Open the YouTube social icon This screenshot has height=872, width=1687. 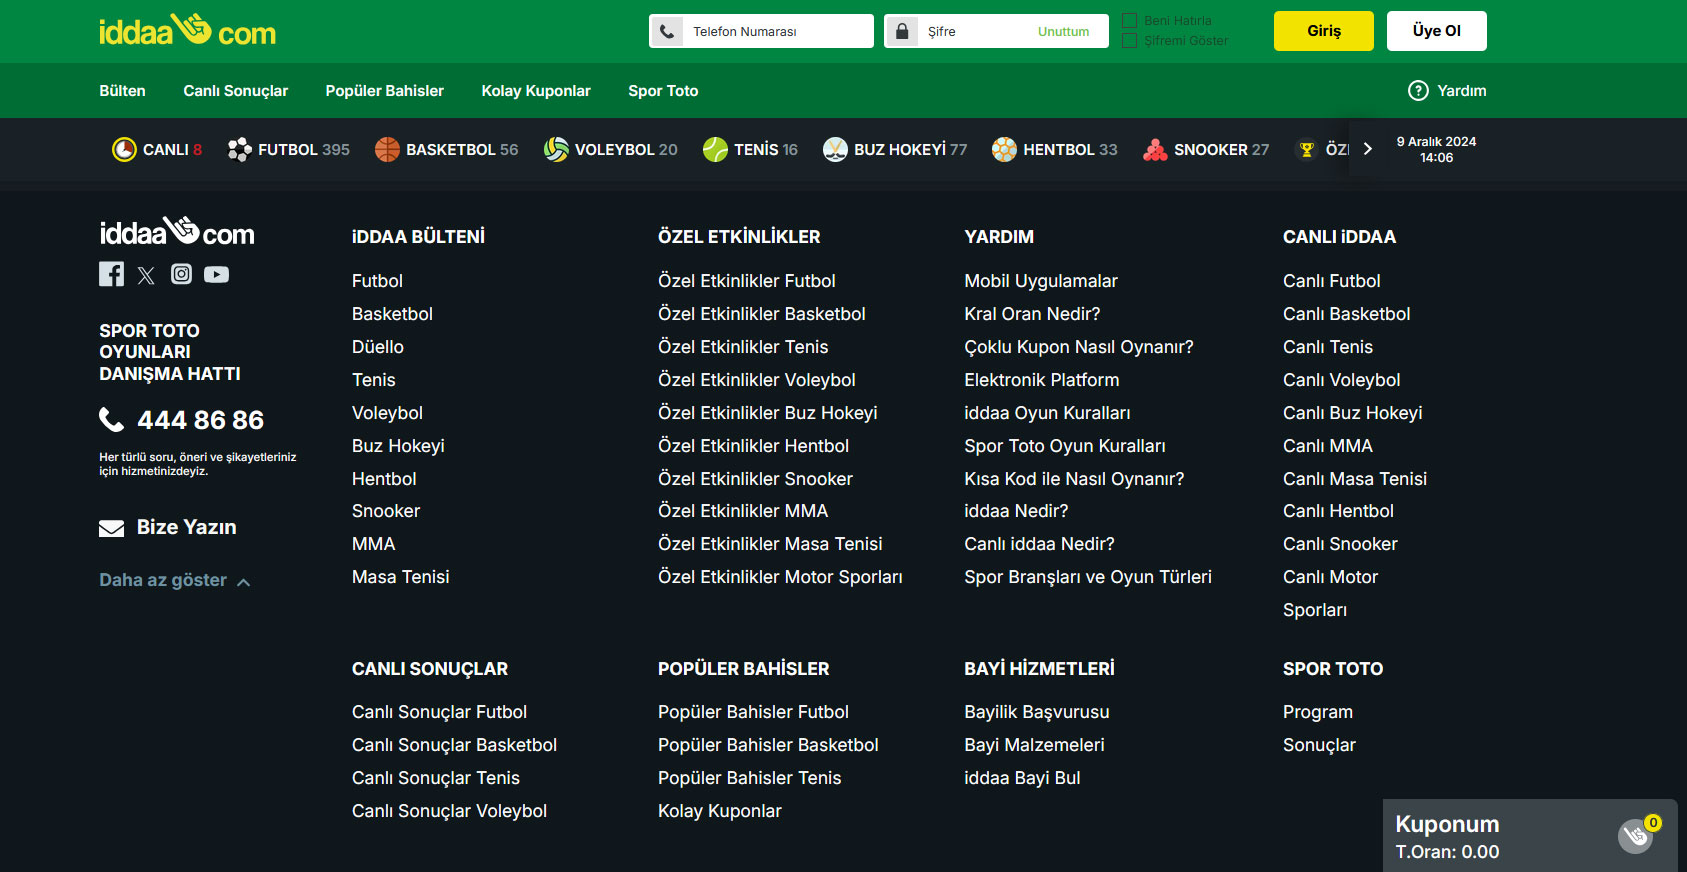coord(217,274)
